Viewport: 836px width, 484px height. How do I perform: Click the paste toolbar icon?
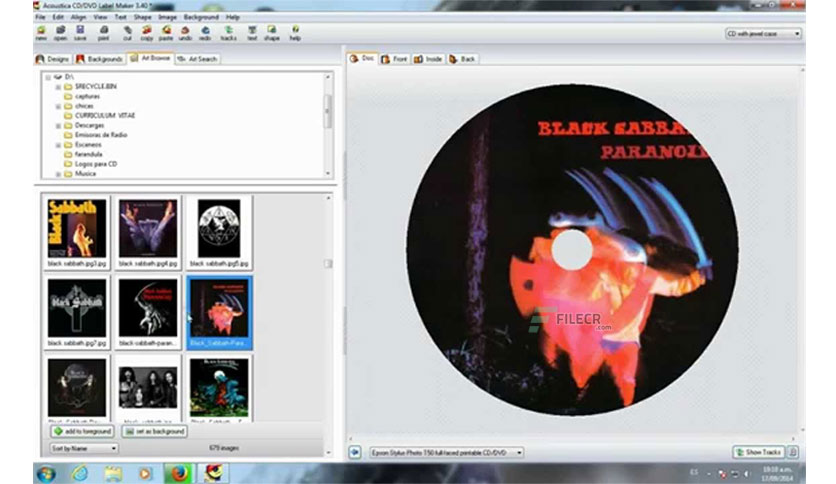[x=166, y=33]
